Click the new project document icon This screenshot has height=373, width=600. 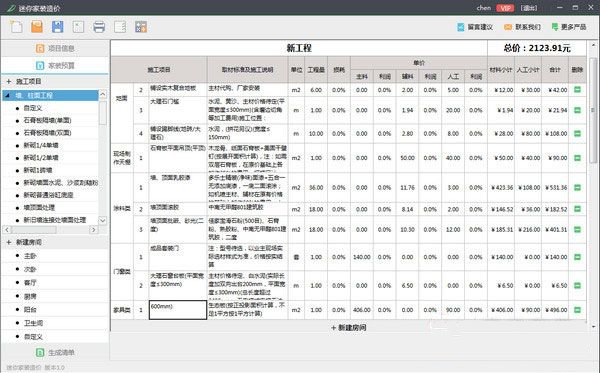[16, 27]
